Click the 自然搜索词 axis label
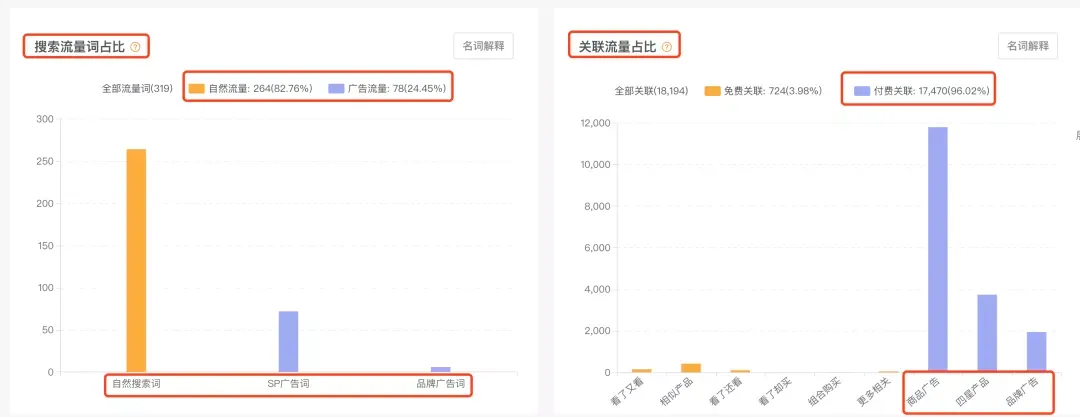 (x=136, y=384)
